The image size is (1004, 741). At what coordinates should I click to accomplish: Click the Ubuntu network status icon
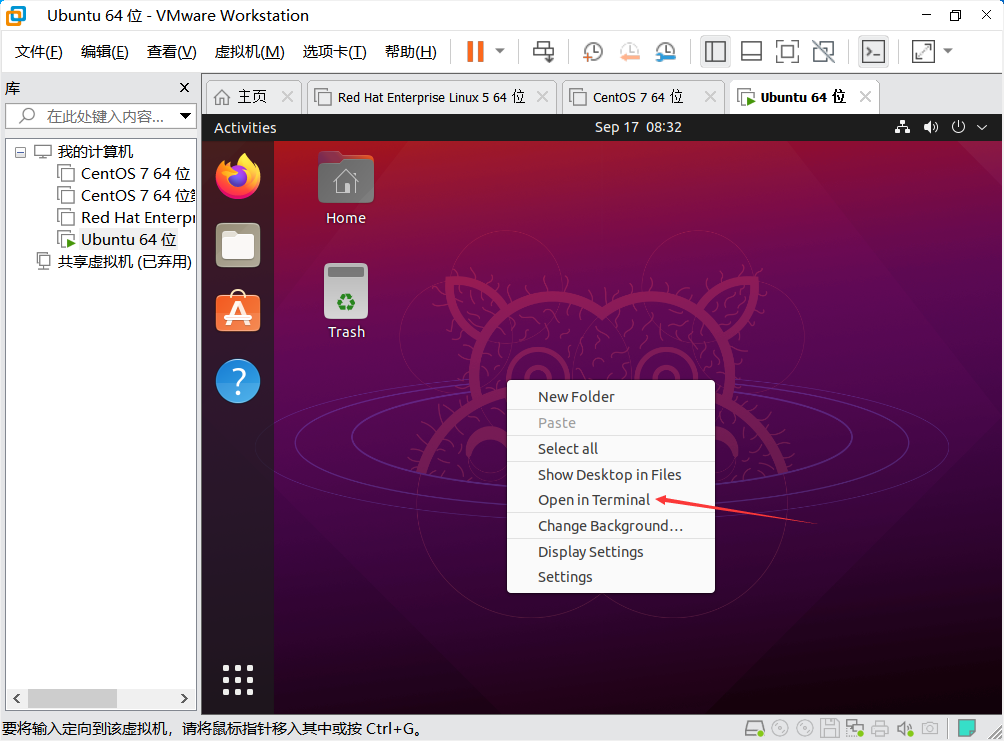coord(902,127)
